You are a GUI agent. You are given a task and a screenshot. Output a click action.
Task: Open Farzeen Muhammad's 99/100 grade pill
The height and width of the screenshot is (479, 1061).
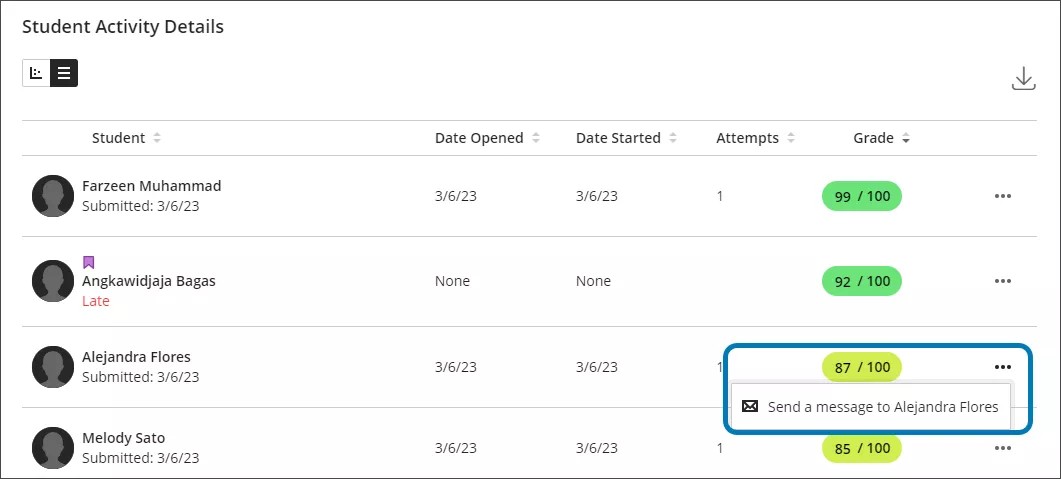coord(861,196)
